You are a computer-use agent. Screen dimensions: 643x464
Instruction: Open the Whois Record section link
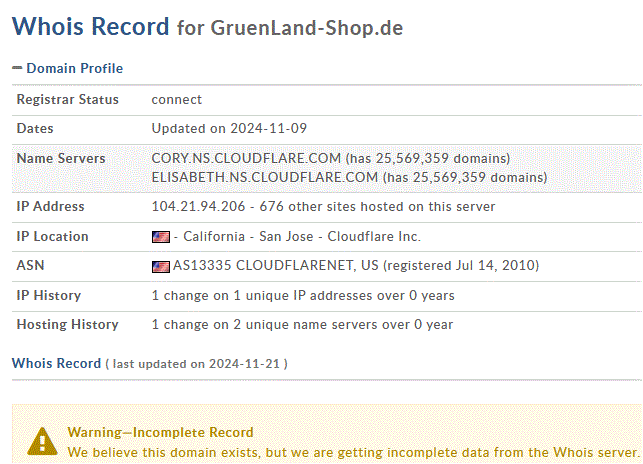[x=57, y=363]
